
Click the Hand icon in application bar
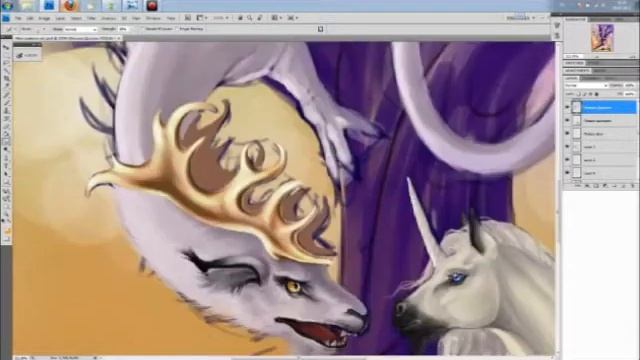(x=240, y=18)
